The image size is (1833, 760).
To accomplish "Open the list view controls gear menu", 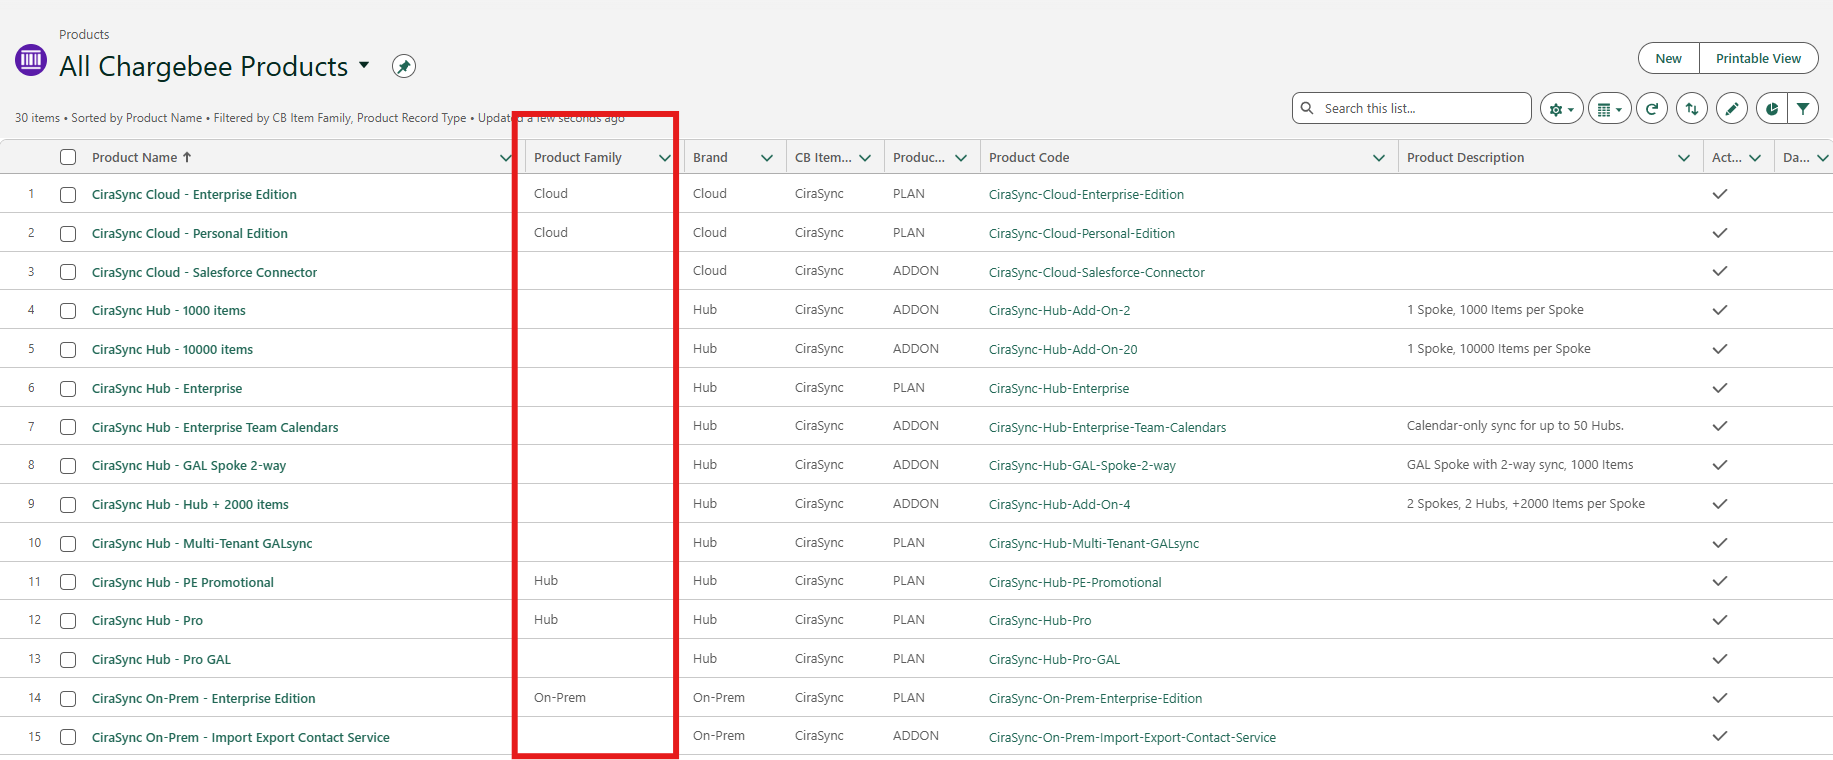I will 1561,109.
